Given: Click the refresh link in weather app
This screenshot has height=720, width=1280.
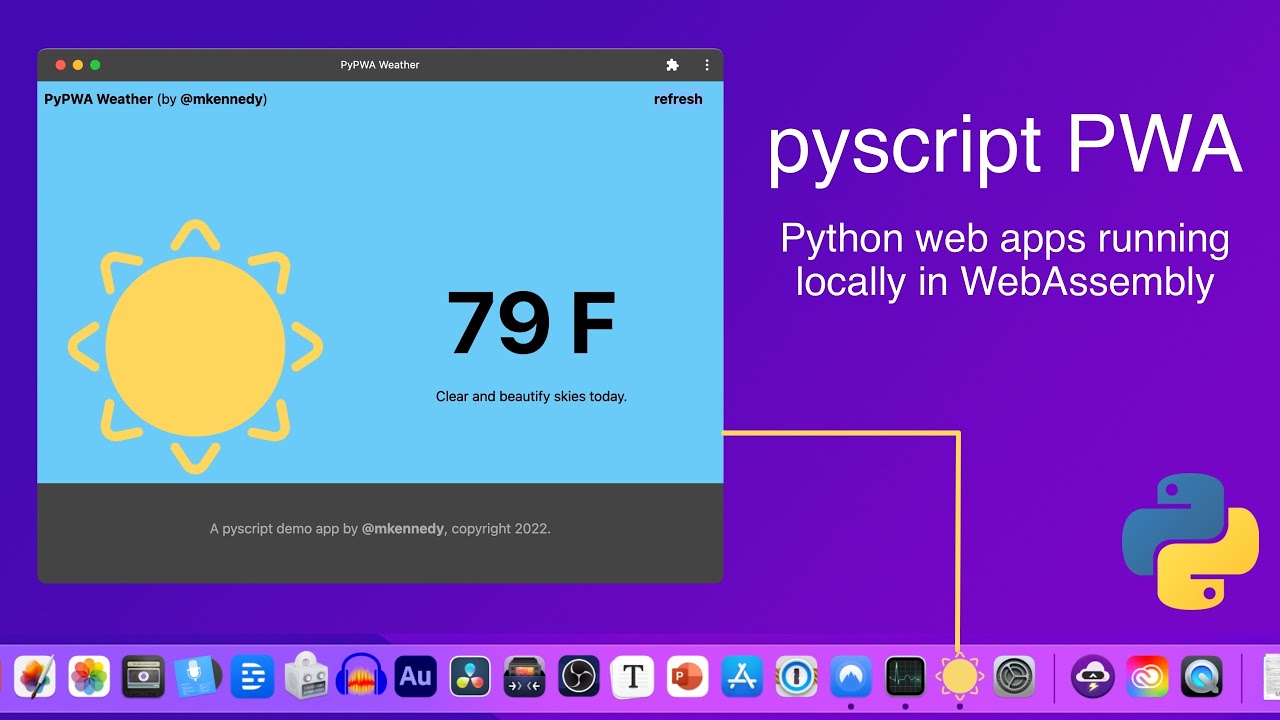Looking at the screenshot, I should [678, 99].
